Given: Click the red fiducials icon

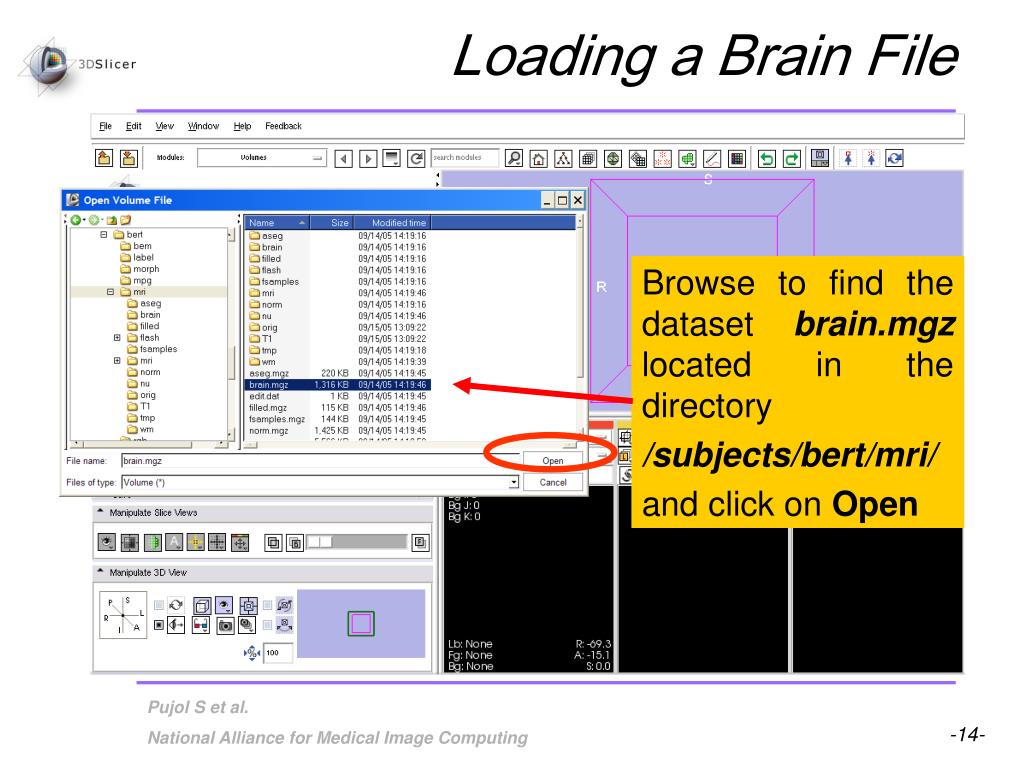Looking at the screenshot, I should tap(662, 159).
